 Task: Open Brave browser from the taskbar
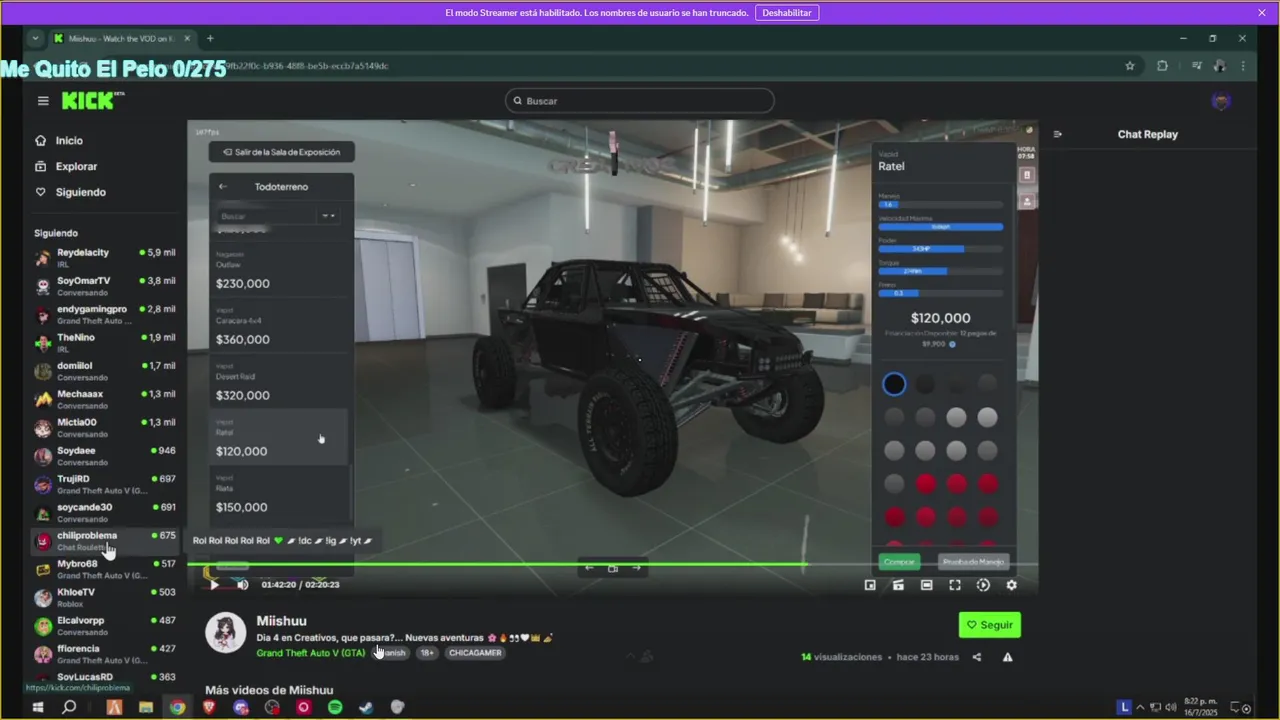pos(209,707)
